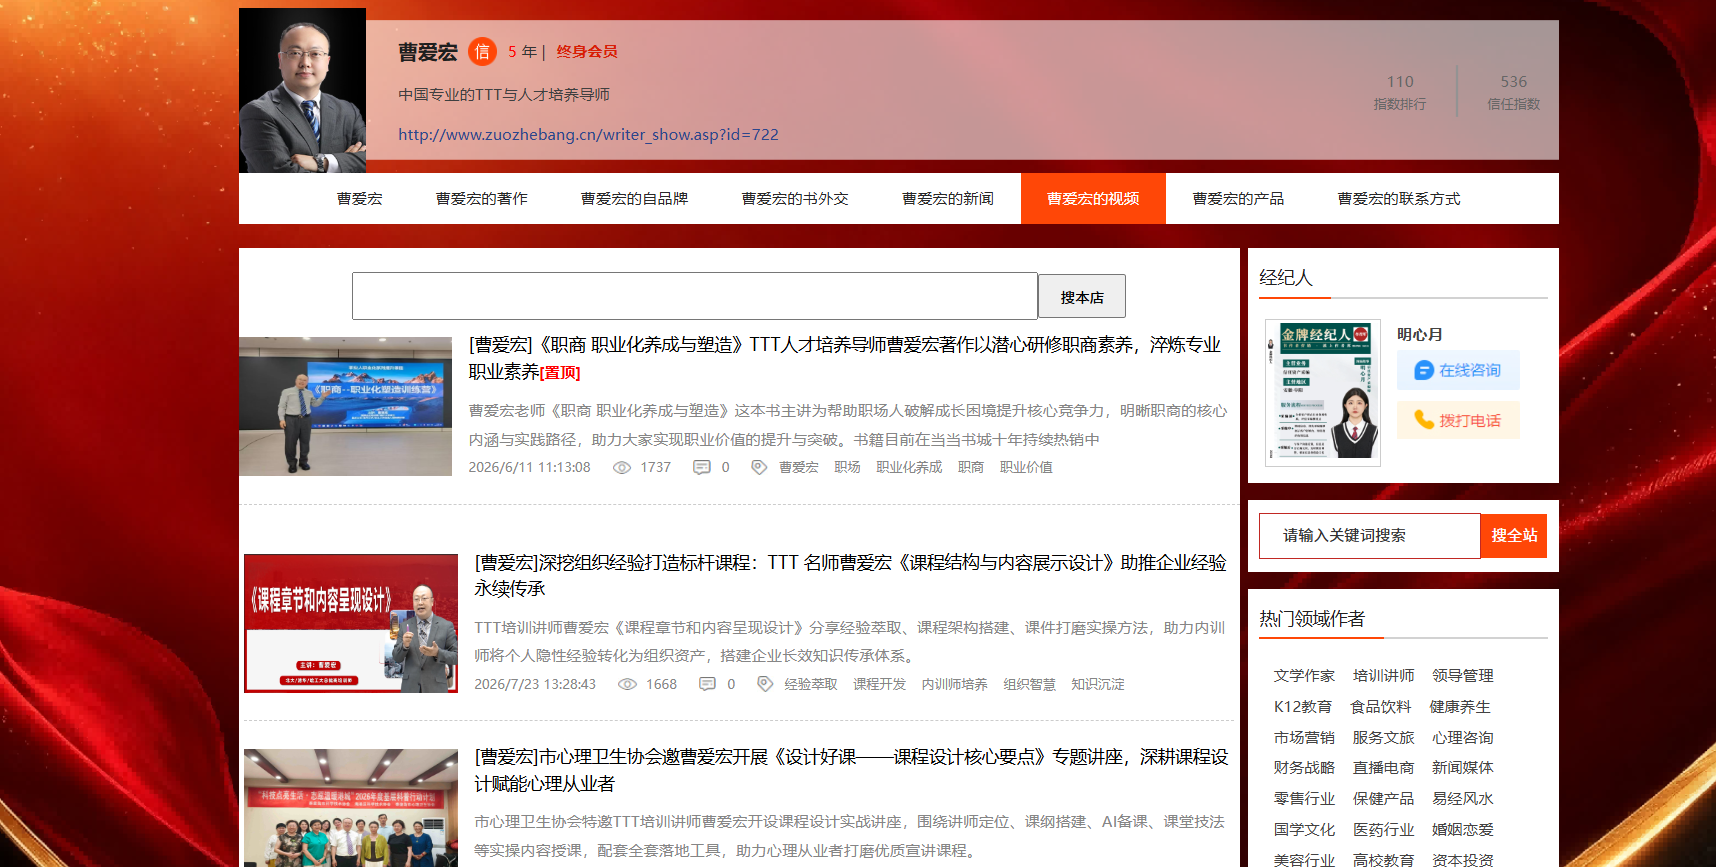1716x867 pixels.
Task: Open 医药行业 author category
Action: 1383,830
